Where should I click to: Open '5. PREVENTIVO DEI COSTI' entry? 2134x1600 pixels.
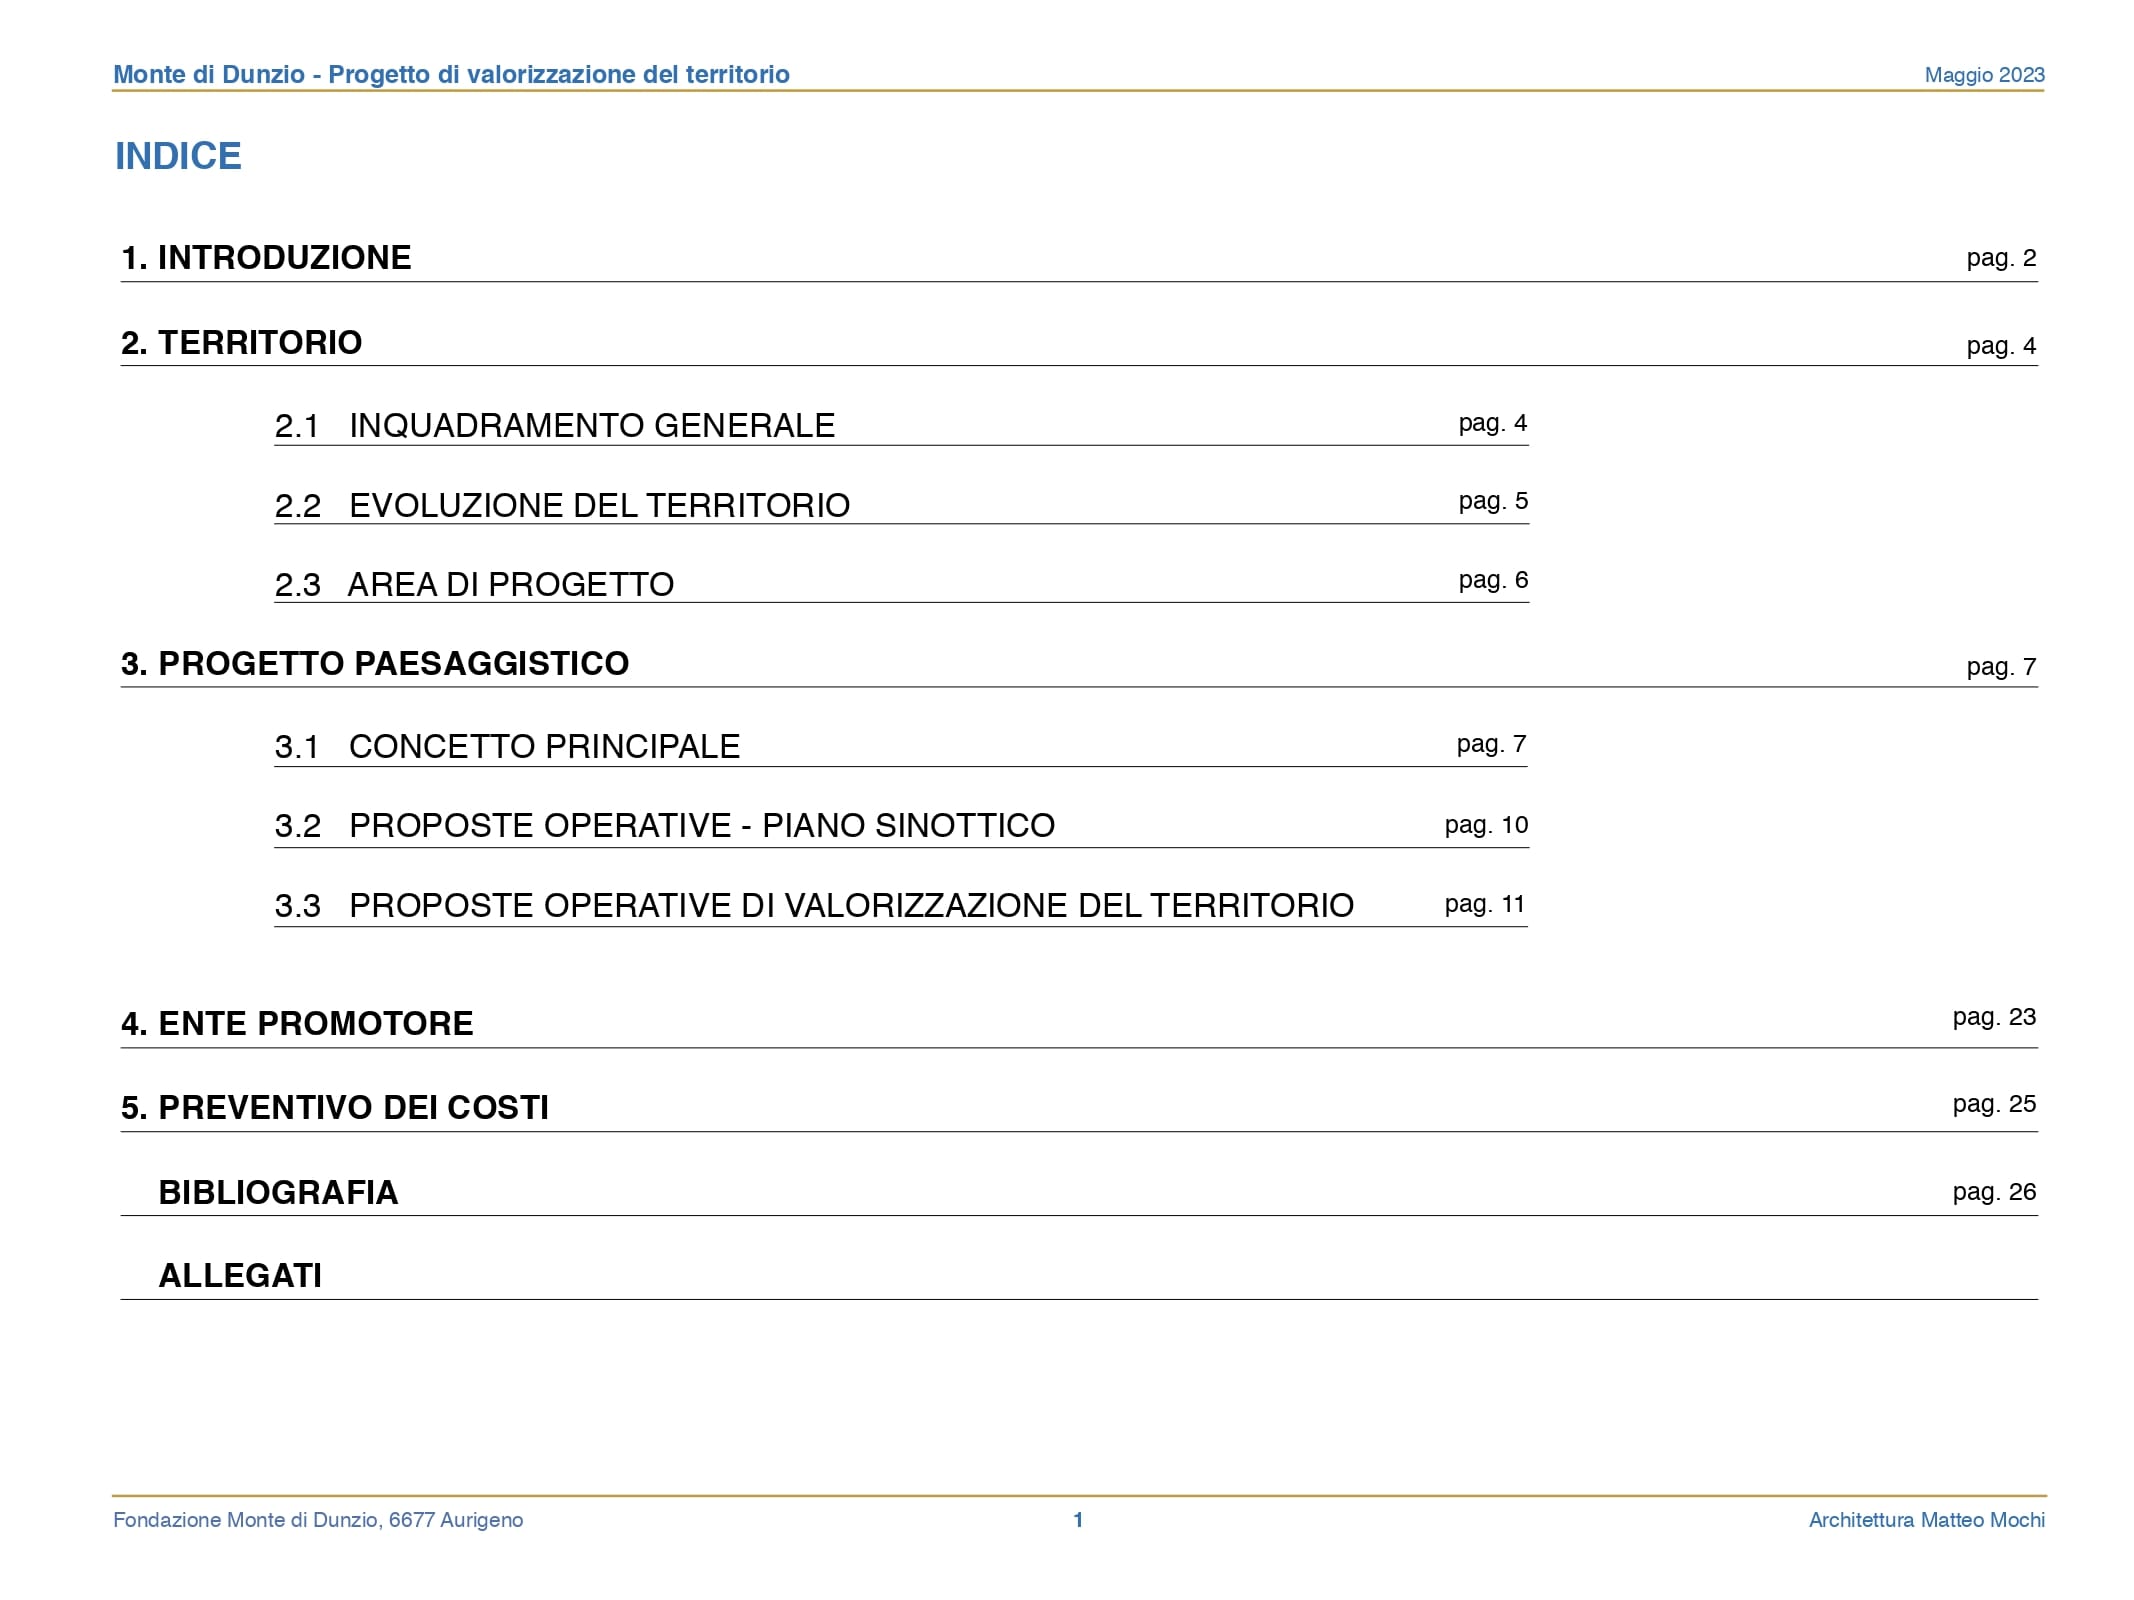335,1107
